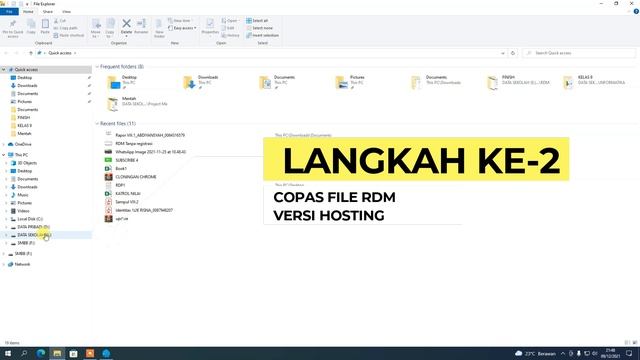This screenshot has width=640, height=360.
Task: Switch to large icons view in status bar
Action: [634, 343]
